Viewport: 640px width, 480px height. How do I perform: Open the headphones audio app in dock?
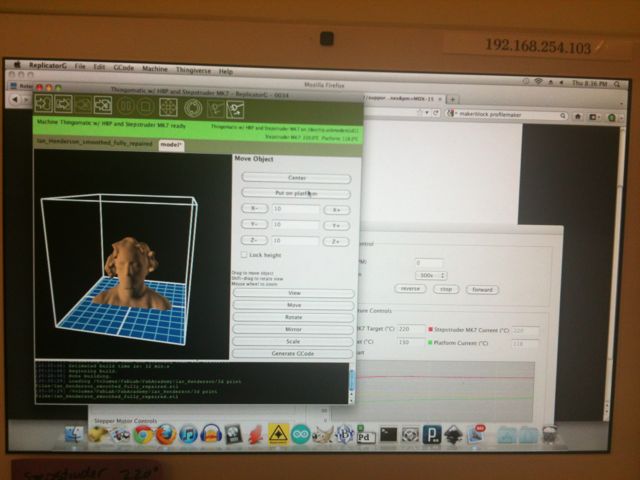click(x=211, y=435)
